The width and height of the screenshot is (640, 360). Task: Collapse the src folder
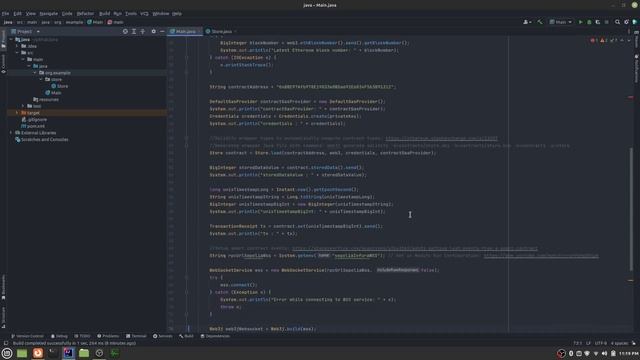click(17, 53)
